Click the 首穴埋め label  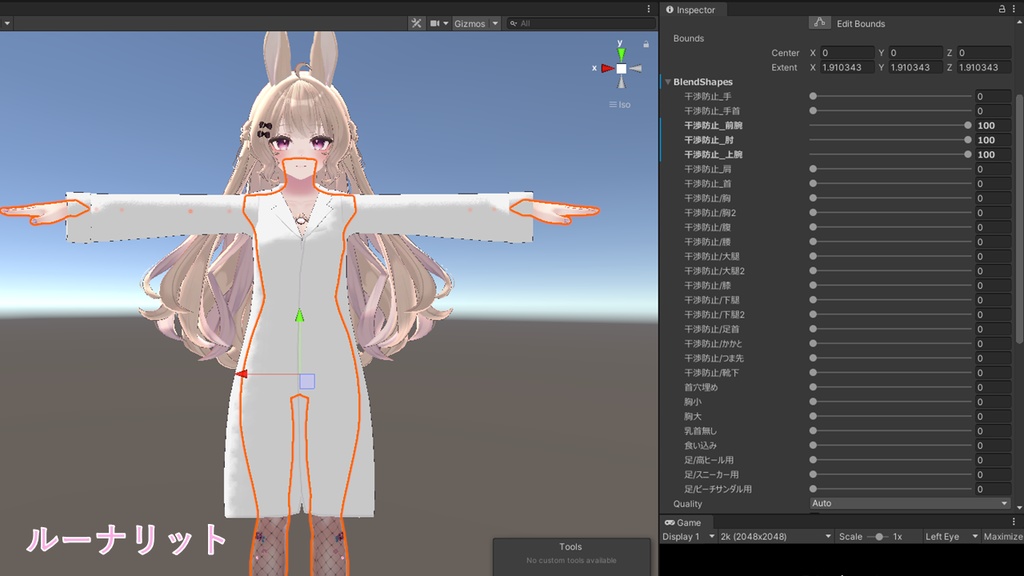click(x=701, y=387)
